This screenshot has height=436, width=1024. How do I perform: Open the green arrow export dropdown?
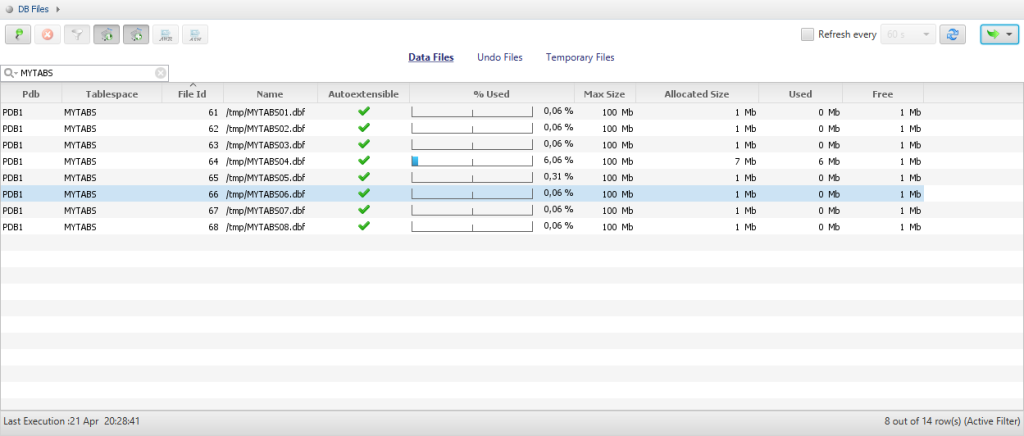[x=998, y=35]
